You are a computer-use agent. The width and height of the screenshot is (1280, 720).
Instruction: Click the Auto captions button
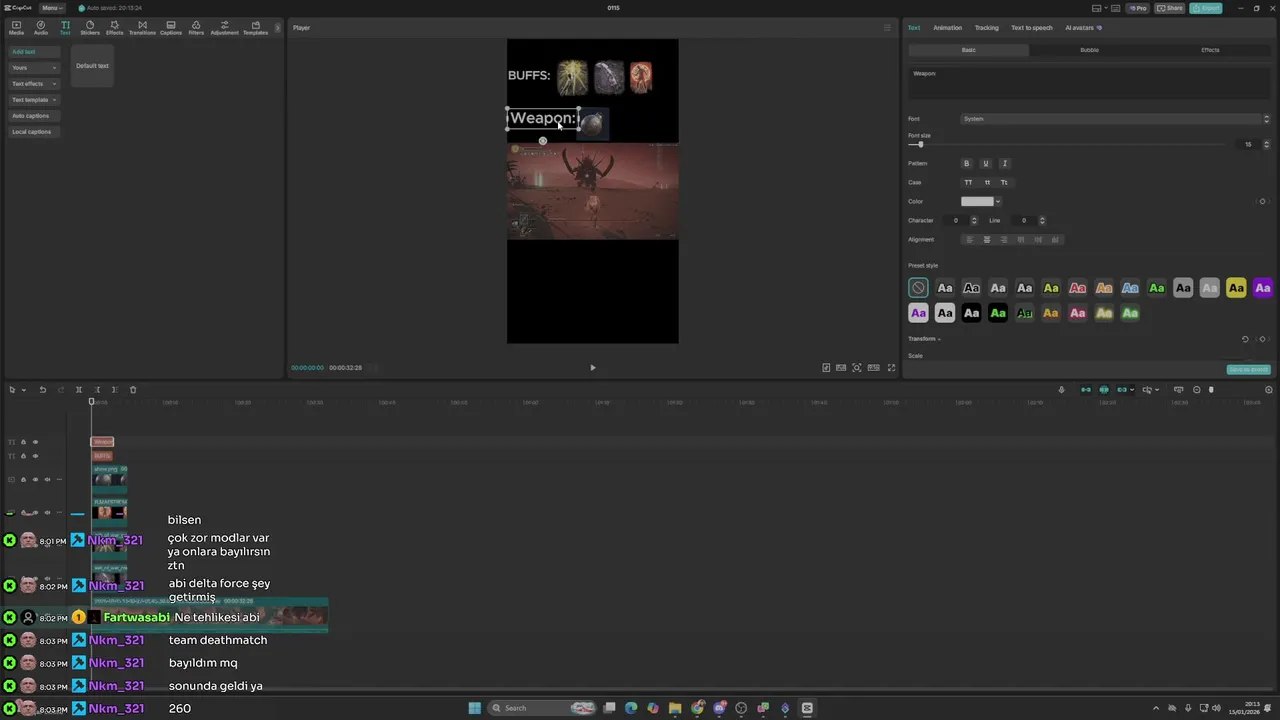(34, 116)
